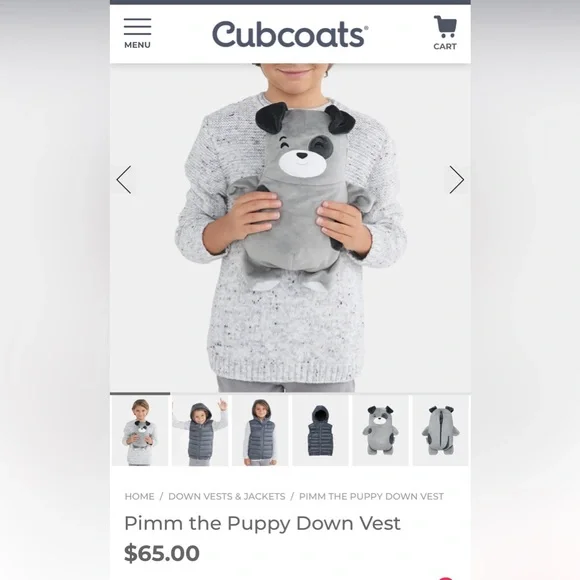Click PIMM THE PUPPY DOWN VEST breadcrumb
The width and height of the screenshot is (580, 580).
[371, 496]
